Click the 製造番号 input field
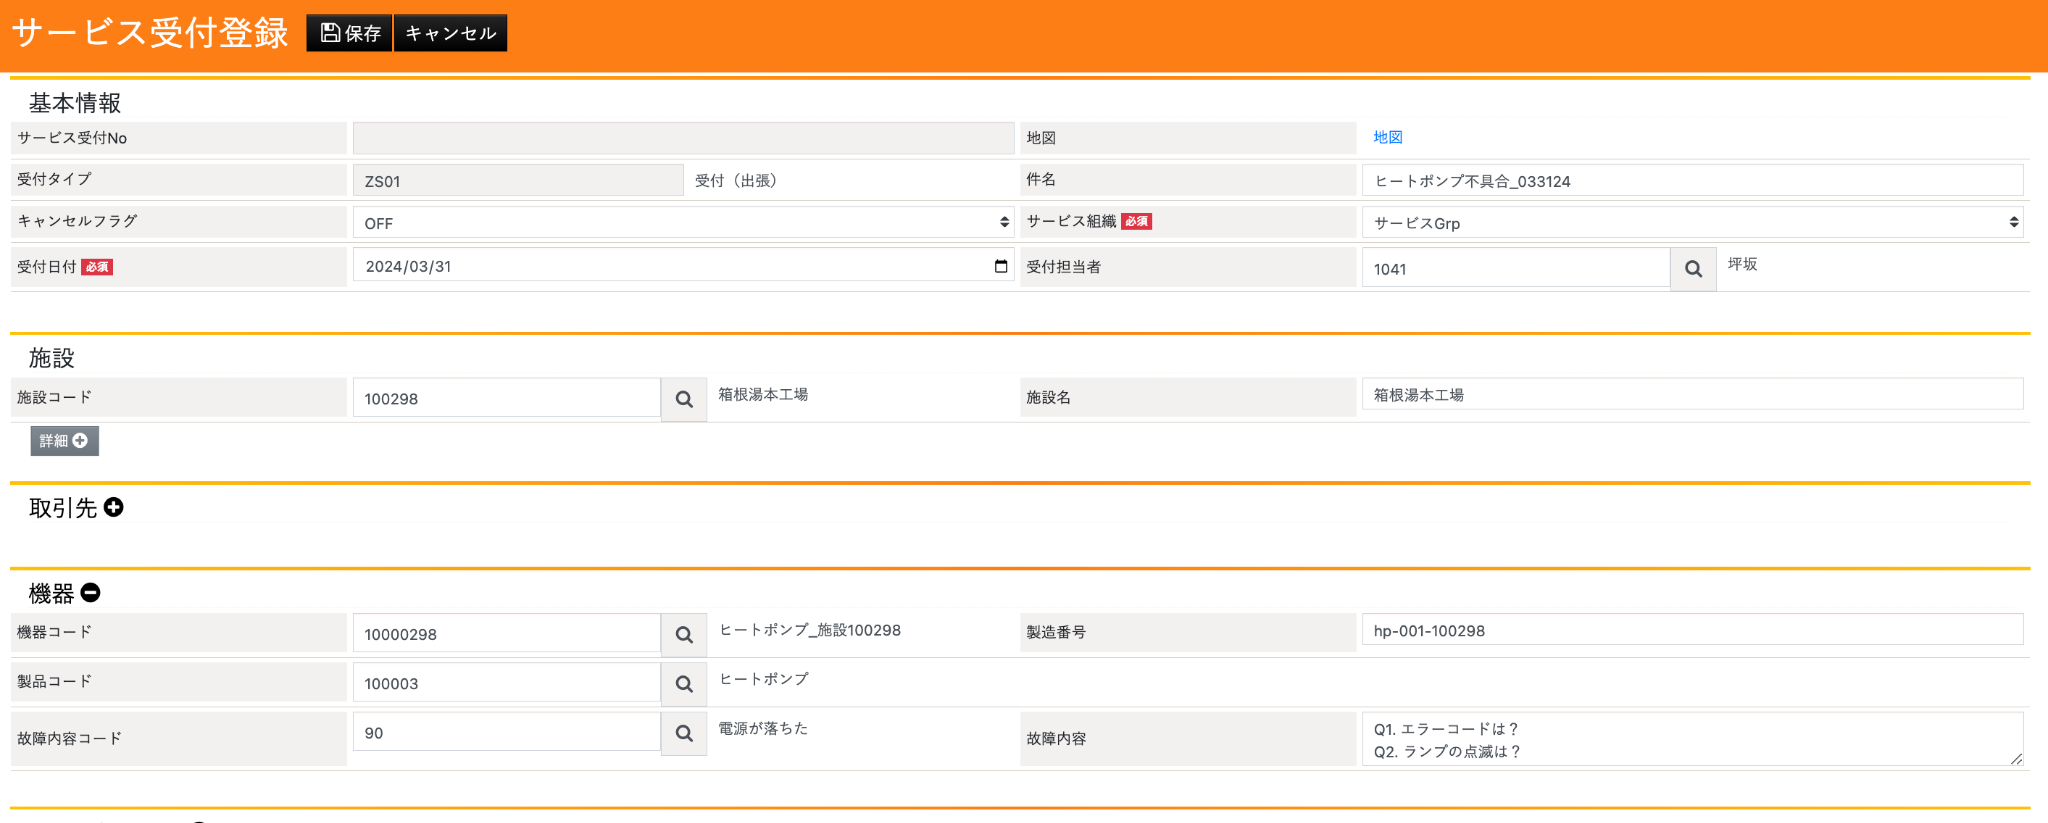This screenshot has width=2048, height=823. coord(1691,631)
